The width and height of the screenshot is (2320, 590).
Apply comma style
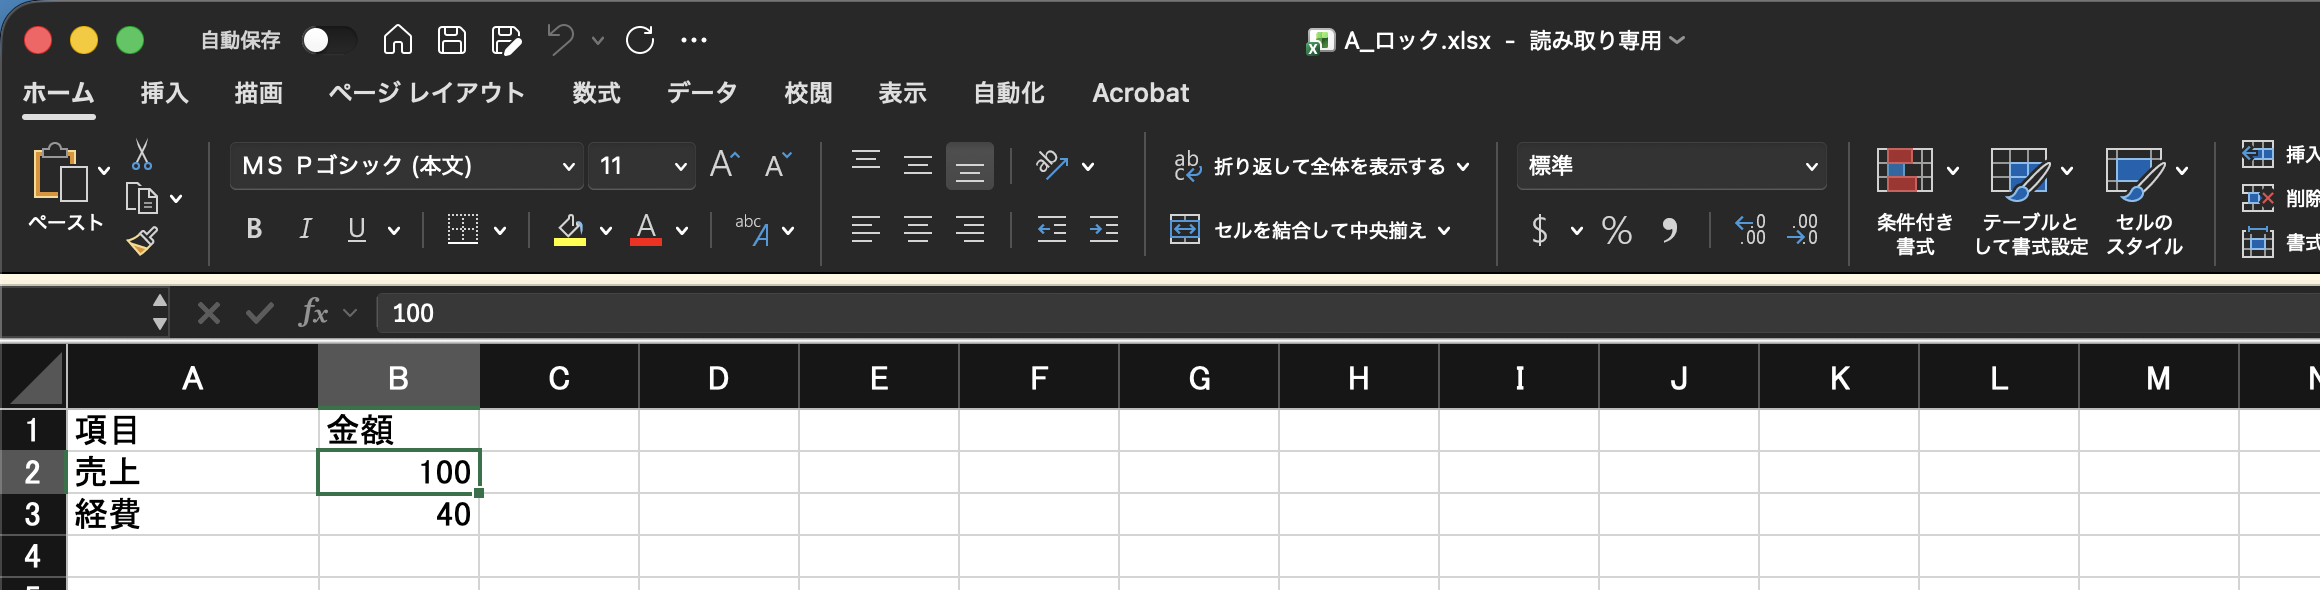(x=1670, y=230)
